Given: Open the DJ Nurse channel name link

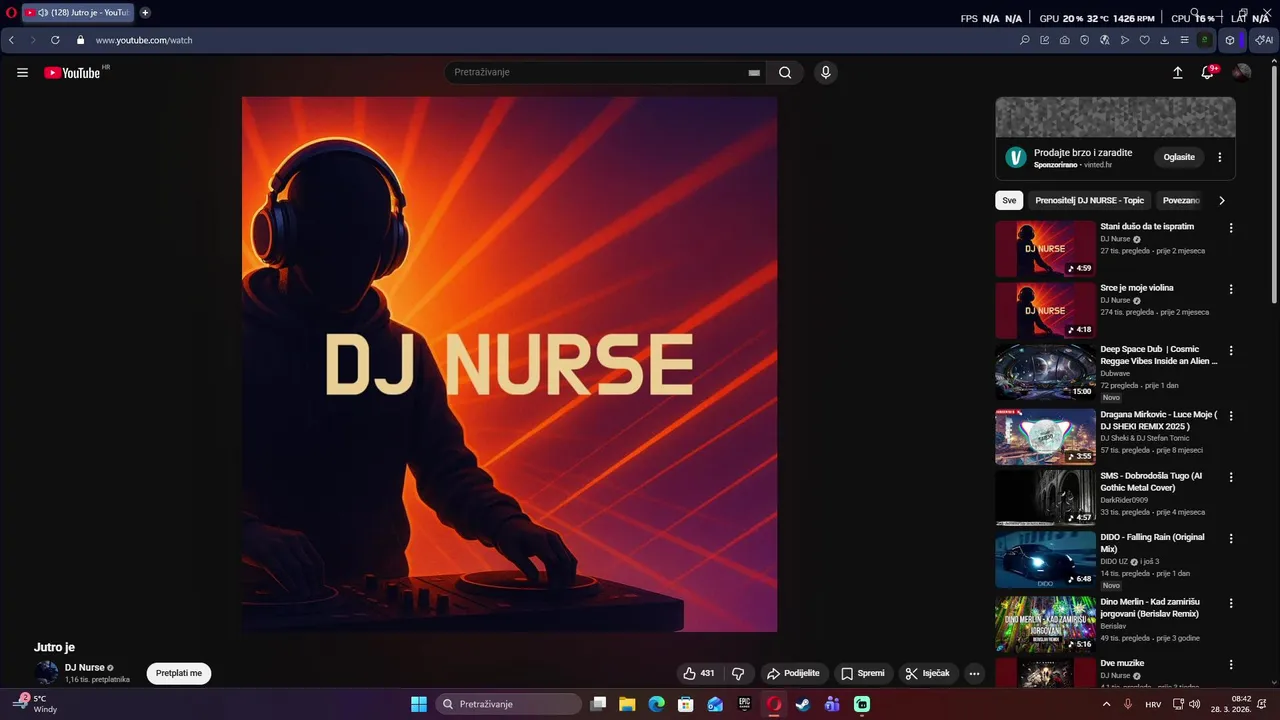Looking at the screenshot, I should pyautogui.click(x=85, y=667).
